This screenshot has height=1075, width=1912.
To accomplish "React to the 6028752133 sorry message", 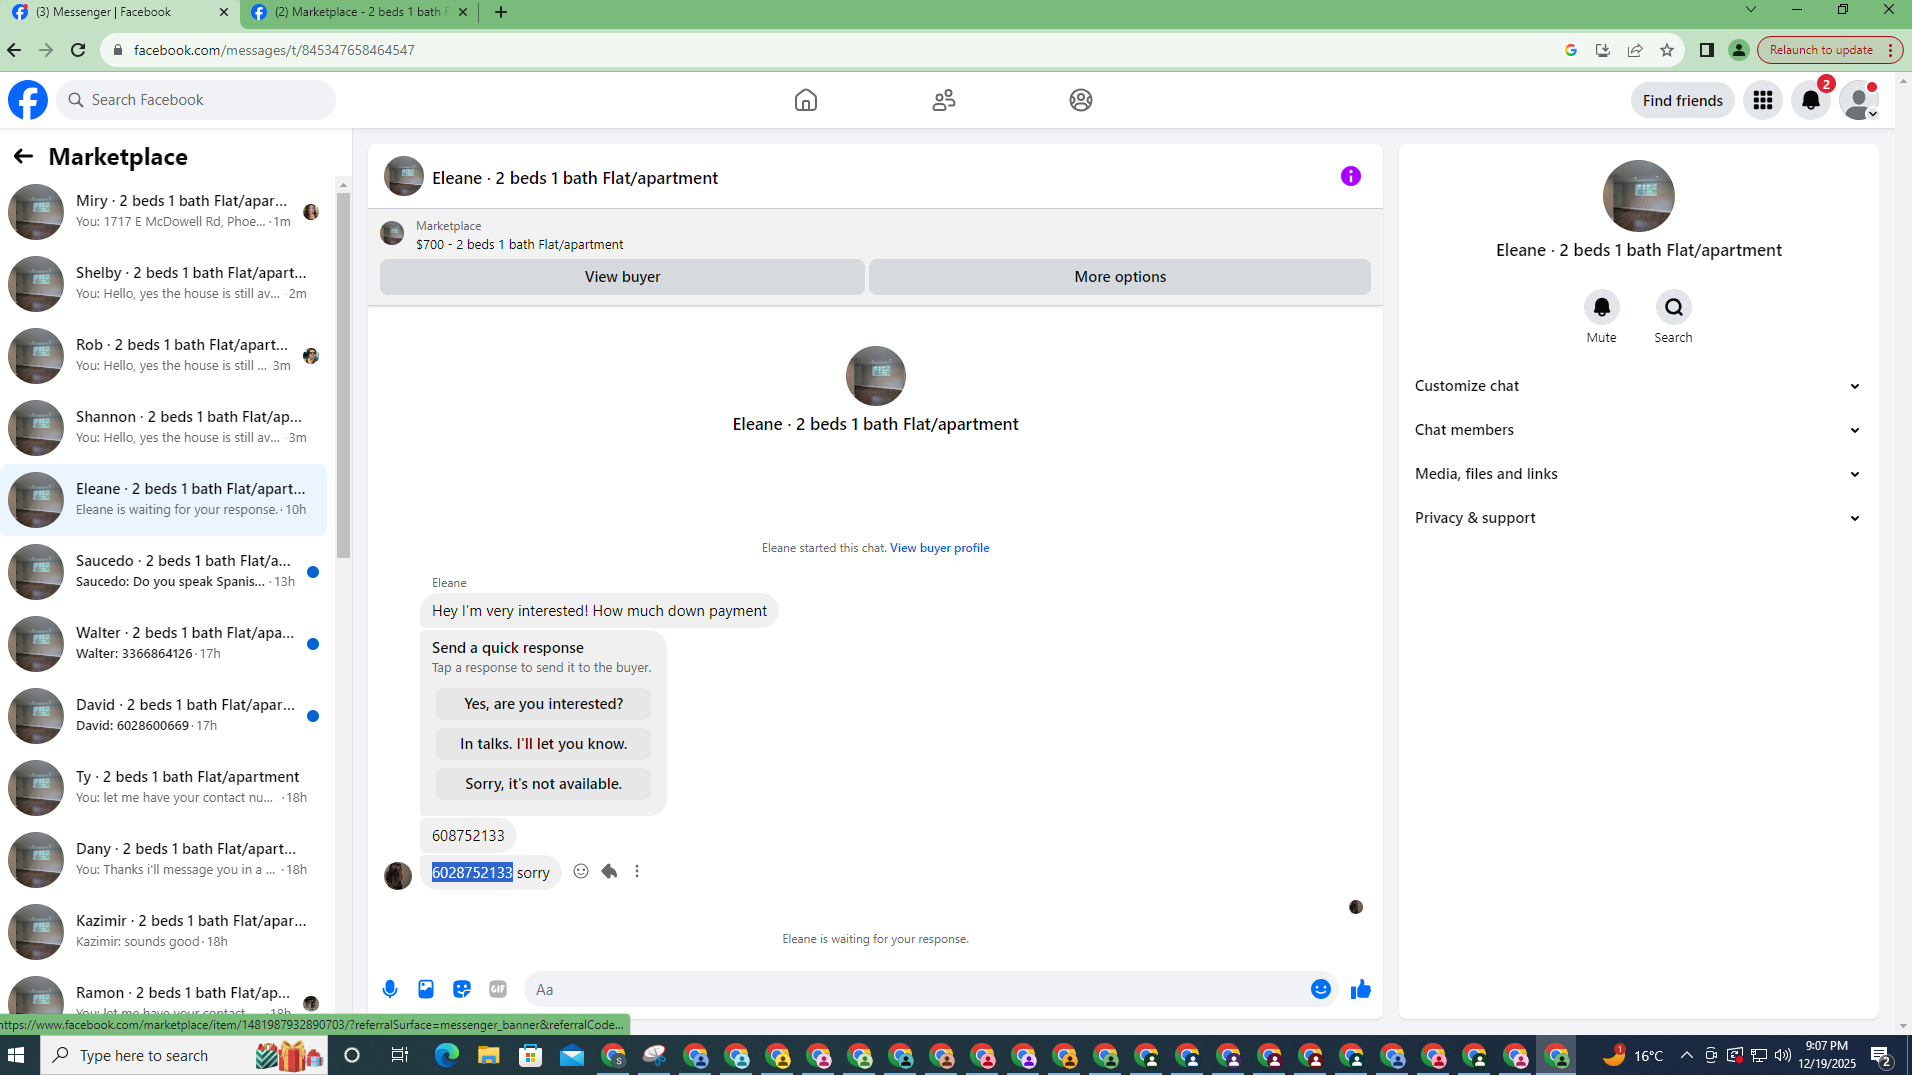I will pos(581,871).
